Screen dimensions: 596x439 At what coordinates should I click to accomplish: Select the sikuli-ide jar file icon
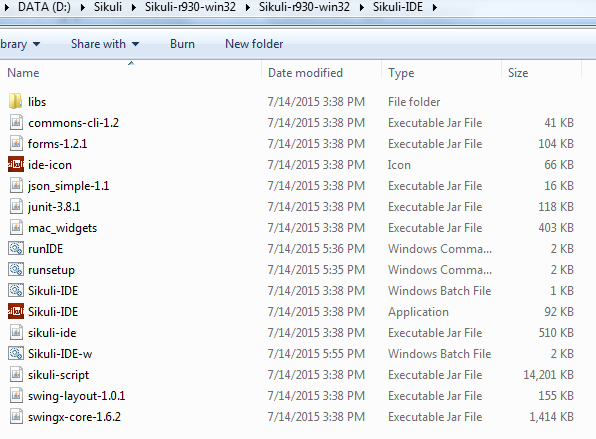click(x=16, y=333)
